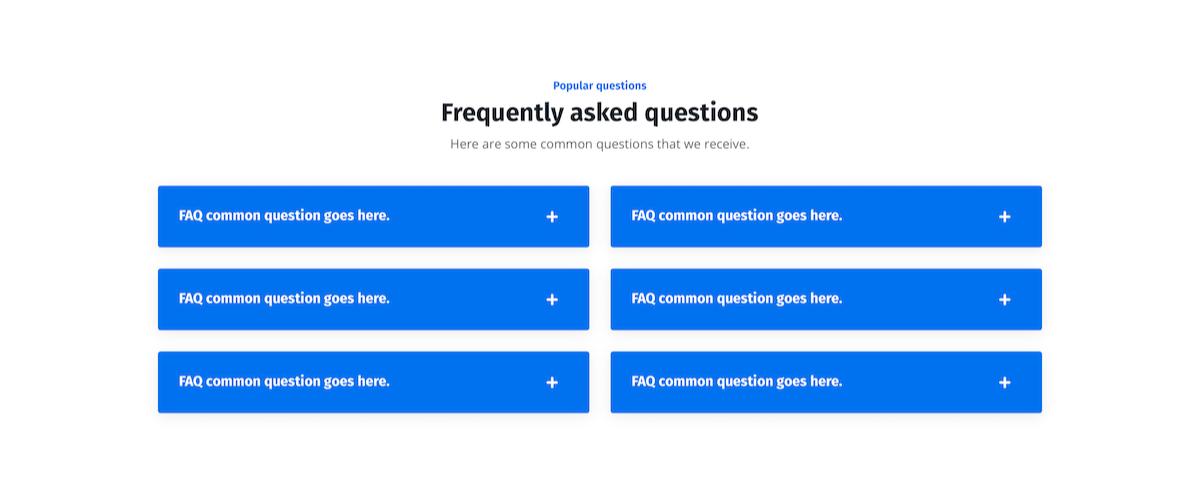This screenshot has height=491, width=1200.
Task: Toggle the bottom-right blue accordion bar
Action: click(910, 382)
